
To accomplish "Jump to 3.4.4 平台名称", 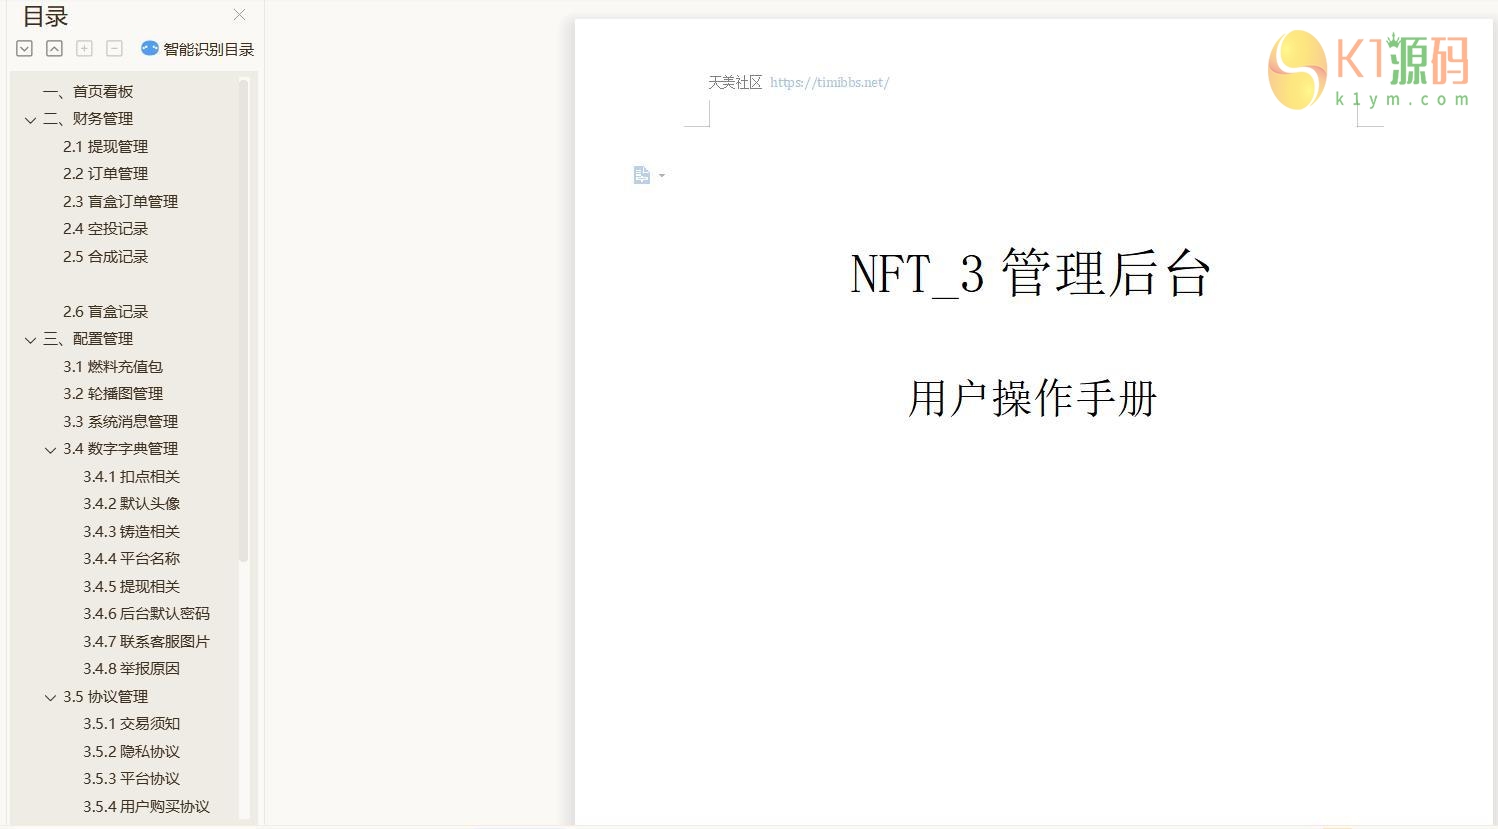I will tap(131, 559).
